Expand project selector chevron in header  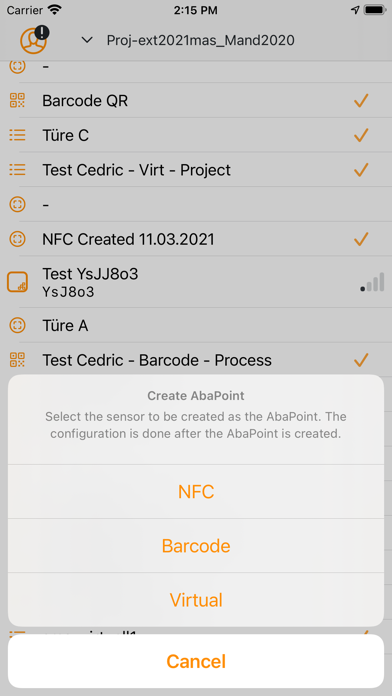87,40
